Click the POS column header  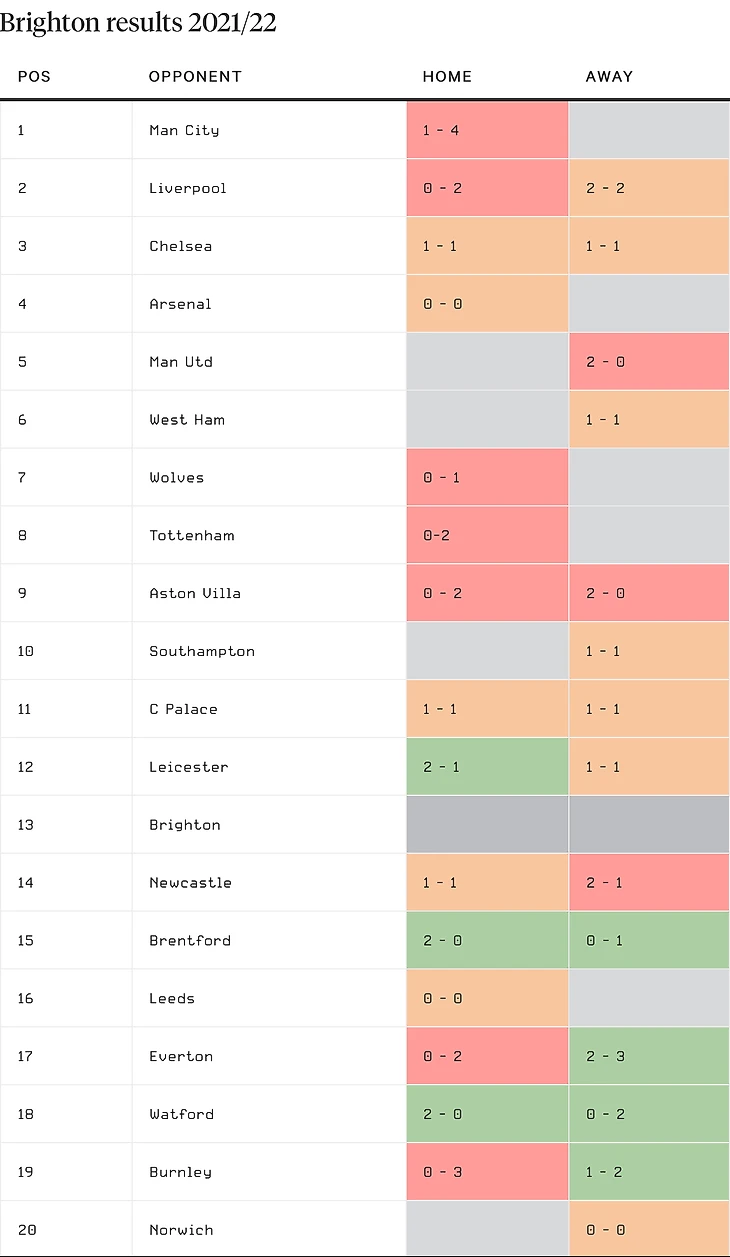click(x=34, y=77)
